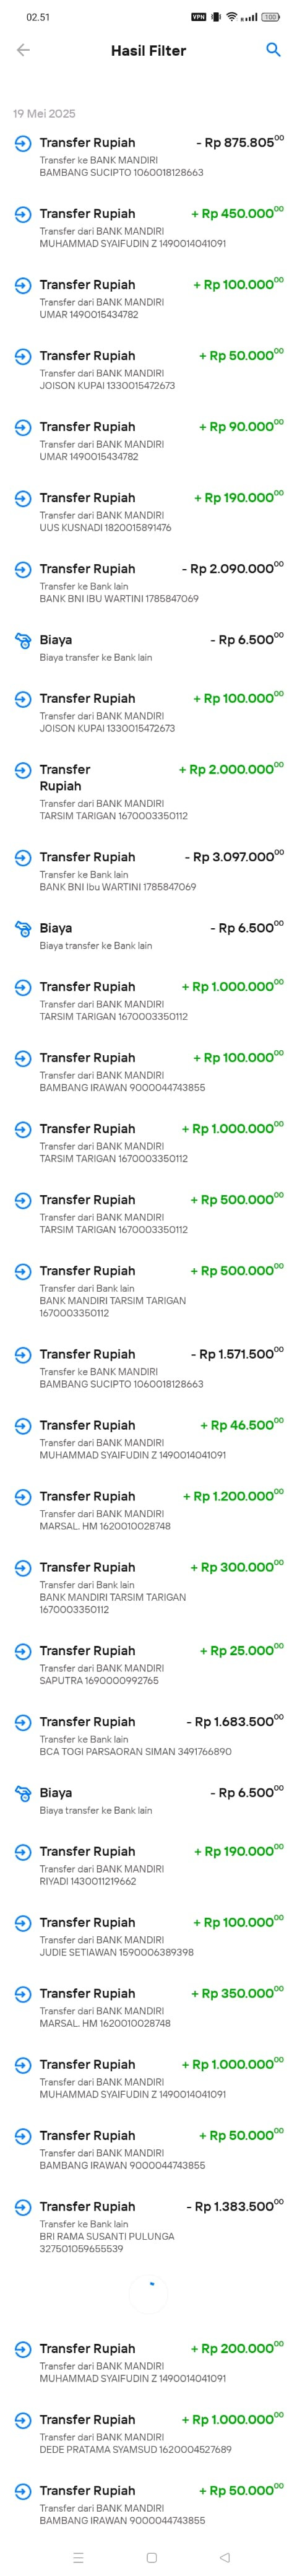Image resolution: width=297 pixels, height=2576 pixels.
Task: Tap transfer icon for Rp 875.805 transaction
Action: tap(23, 143)
